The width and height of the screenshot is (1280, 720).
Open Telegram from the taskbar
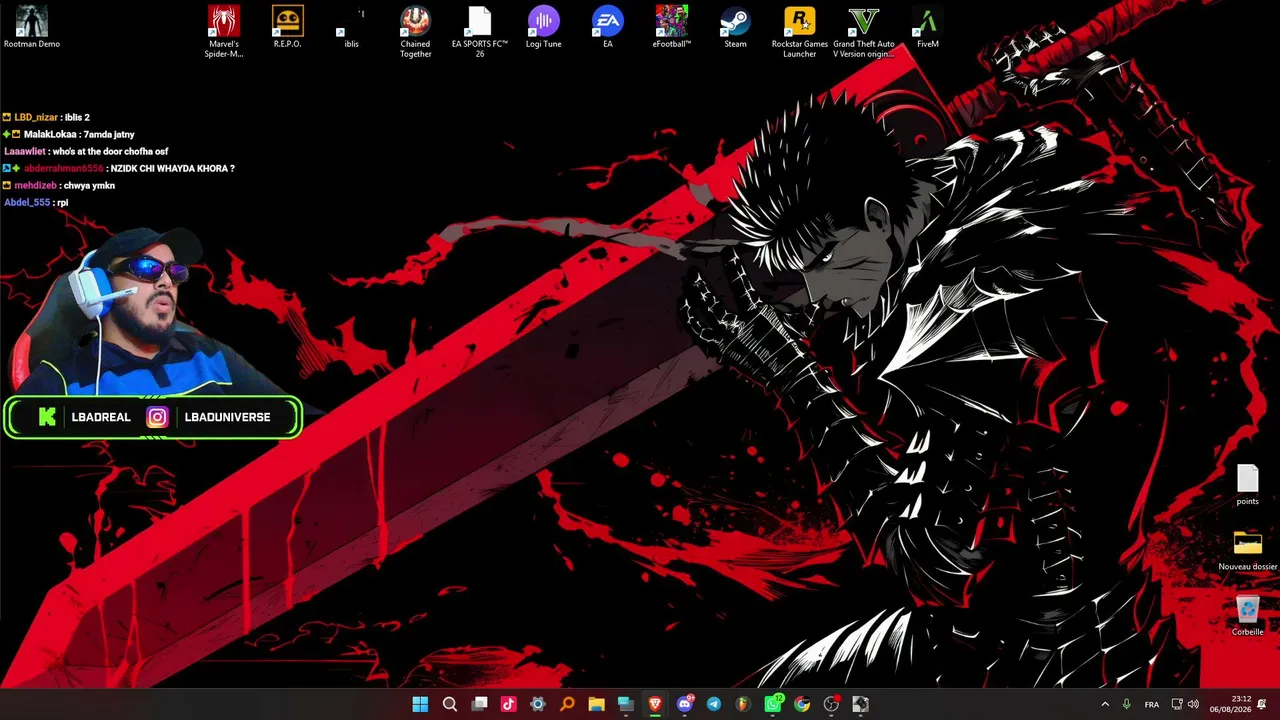pos(713,704)
